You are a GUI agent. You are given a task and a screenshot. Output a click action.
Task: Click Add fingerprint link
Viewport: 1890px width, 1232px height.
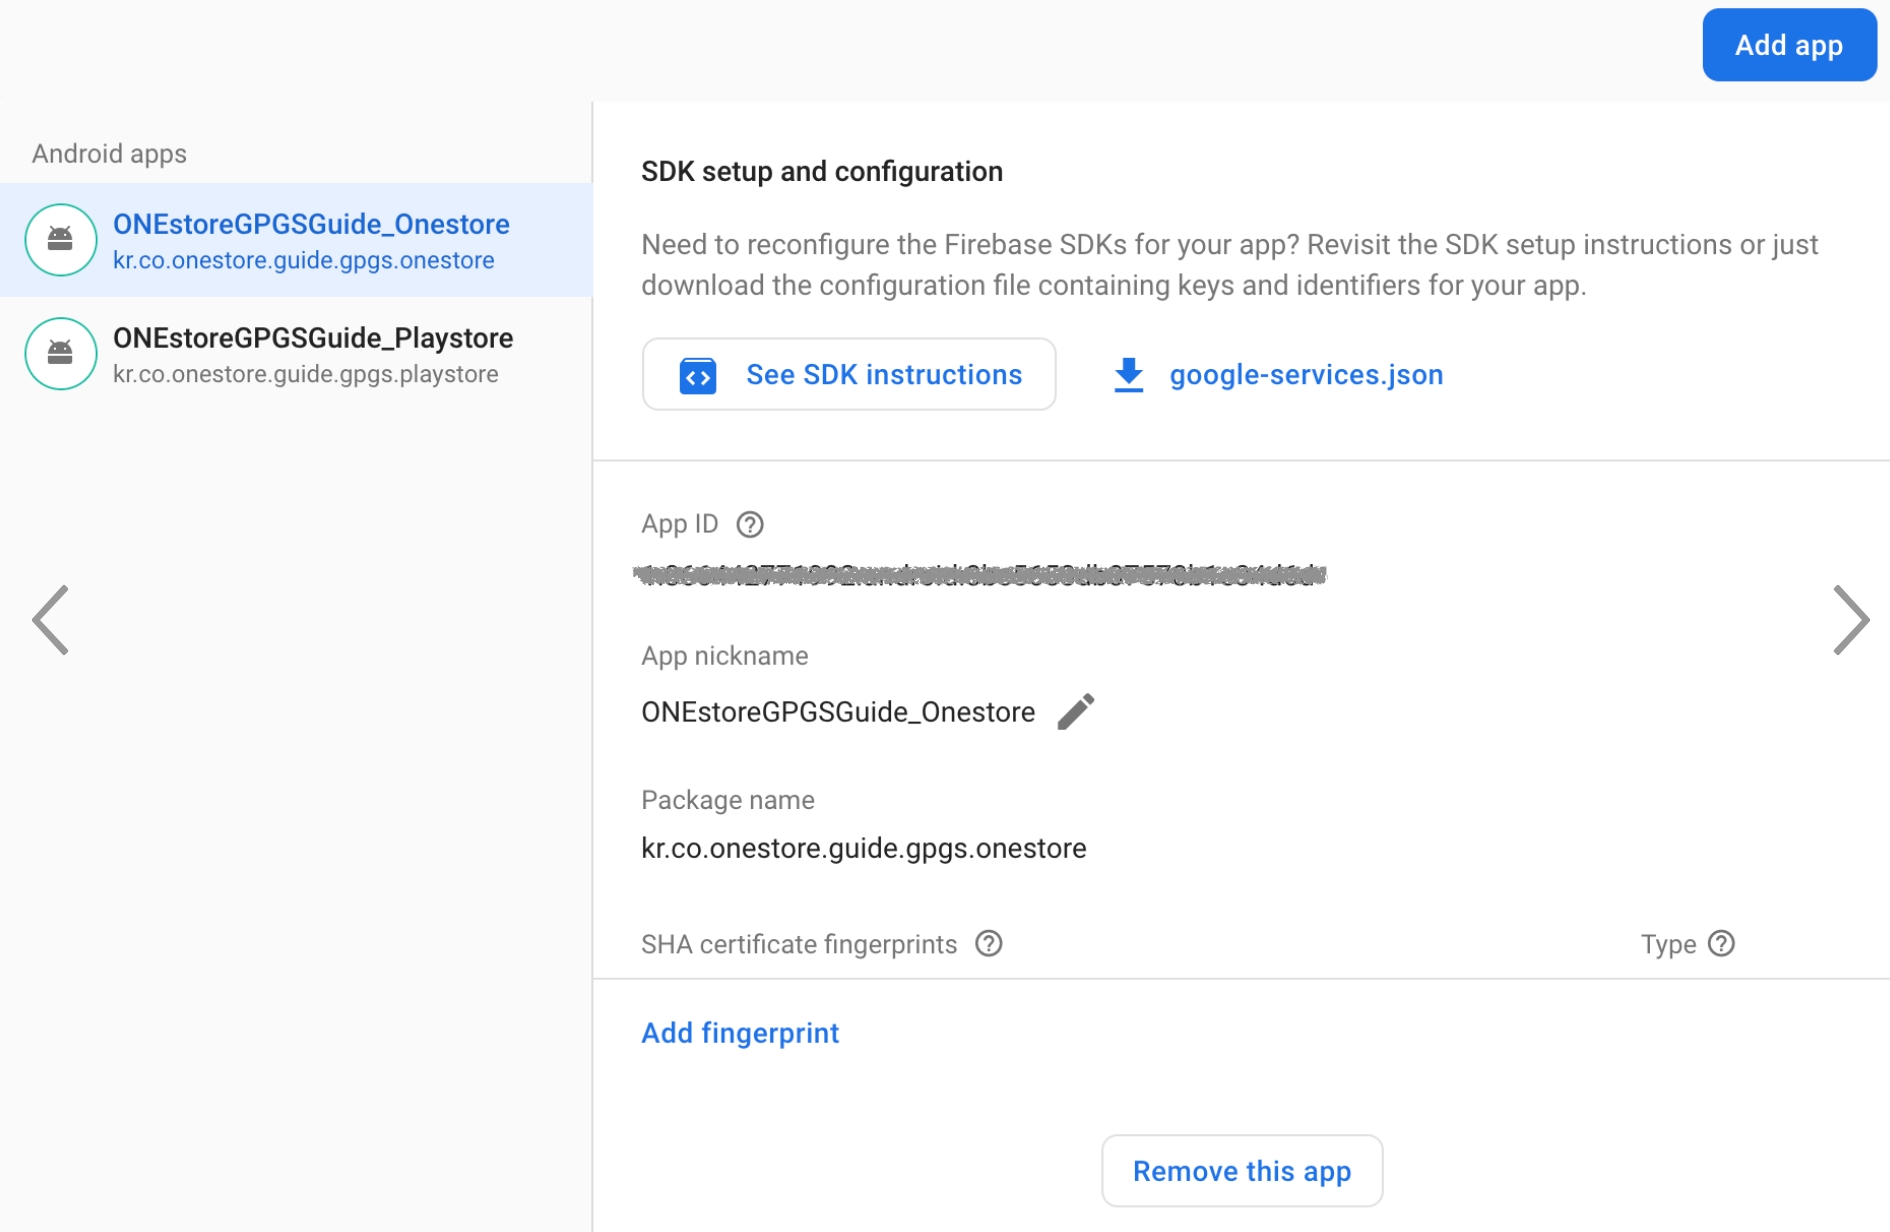pyautogui.click(x=740, y=1033)
